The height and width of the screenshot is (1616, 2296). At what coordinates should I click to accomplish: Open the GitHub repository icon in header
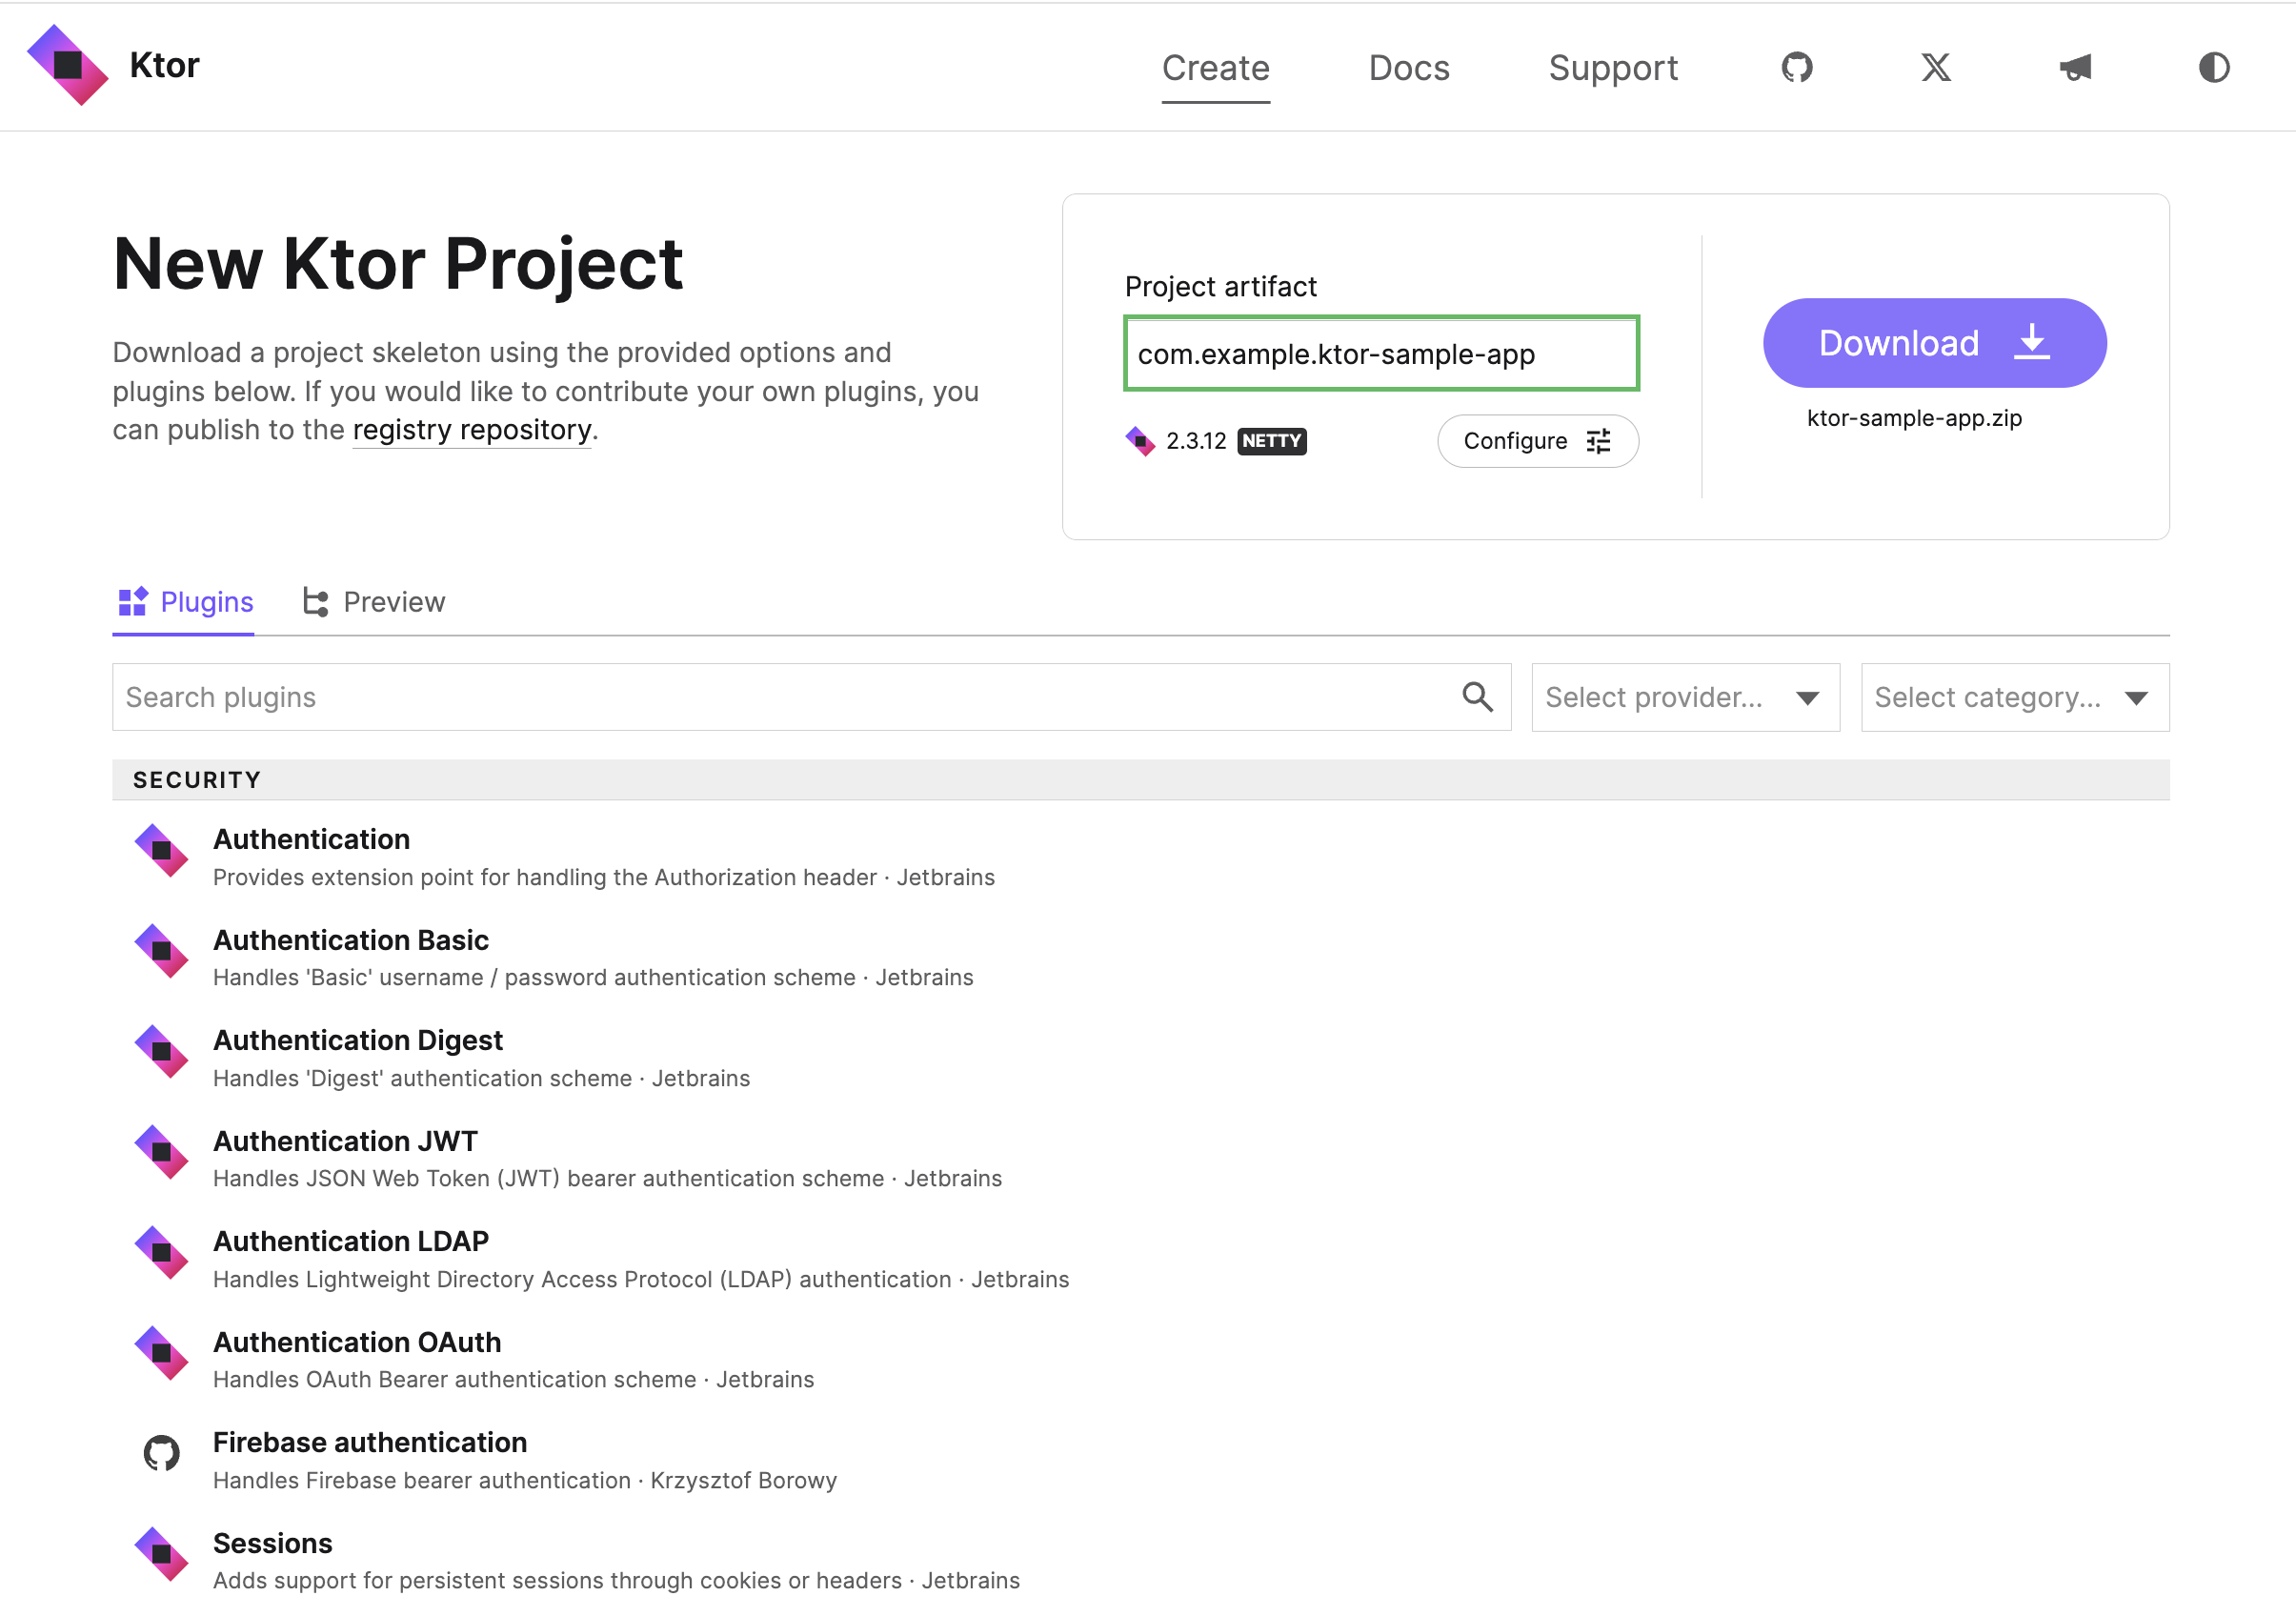1796,67
